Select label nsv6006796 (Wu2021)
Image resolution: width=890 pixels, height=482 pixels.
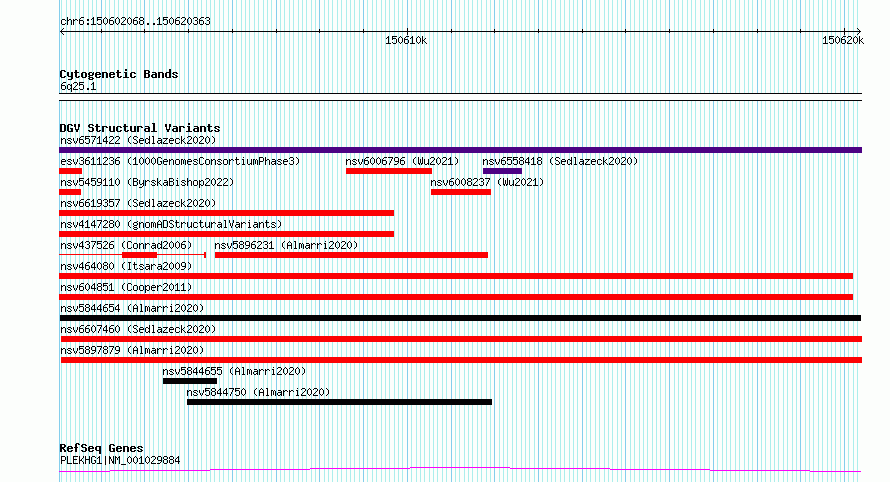(402, 161)
